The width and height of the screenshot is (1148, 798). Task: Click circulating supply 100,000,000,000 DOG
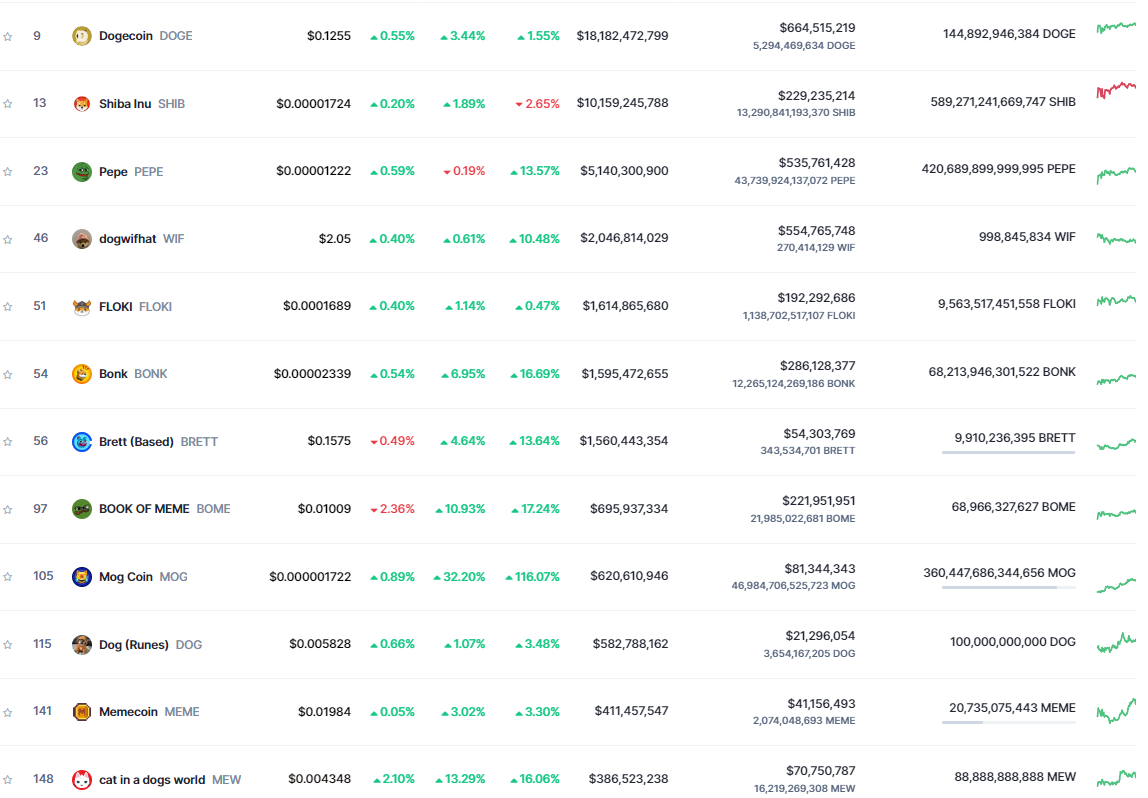1013,642
